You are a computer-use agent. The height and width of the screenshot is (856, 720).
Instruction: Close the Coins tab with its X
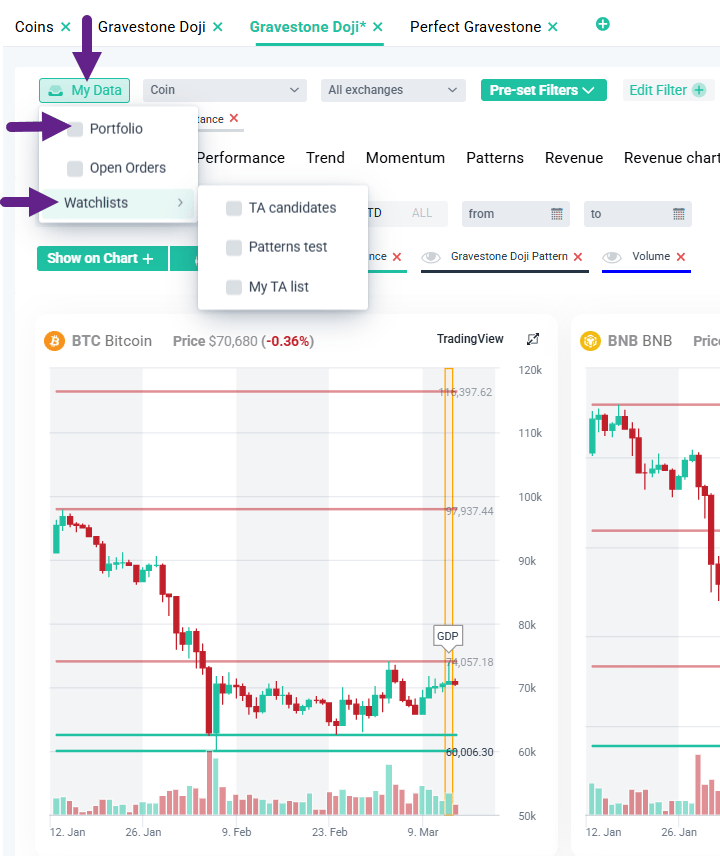(x=66, y=27)
